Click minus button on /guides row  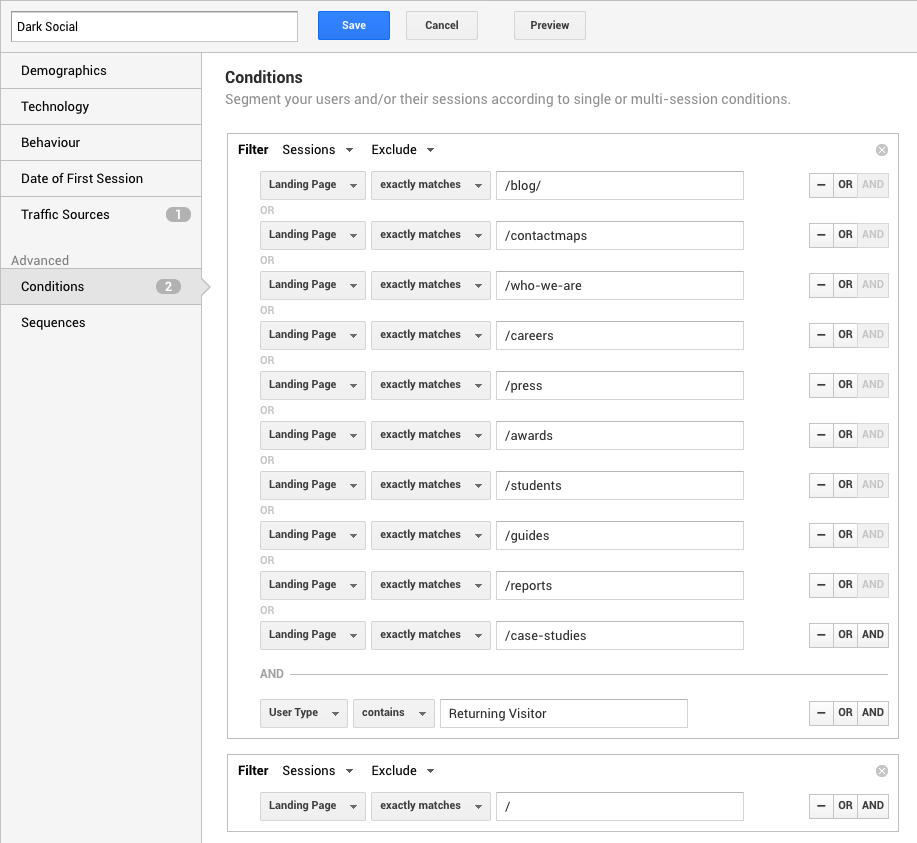821,535
